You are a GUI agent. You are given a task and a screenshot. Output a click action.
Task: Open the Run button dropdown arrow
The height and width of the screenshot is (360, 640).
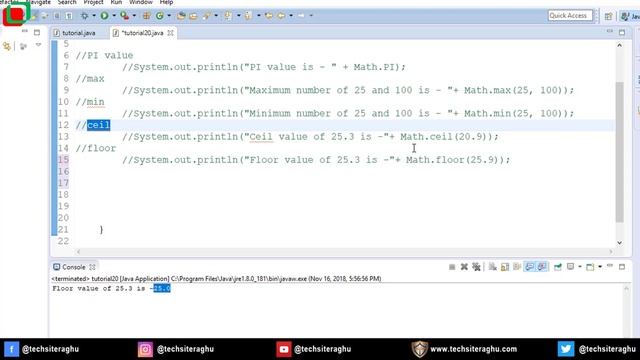click(x=114, y=16)
